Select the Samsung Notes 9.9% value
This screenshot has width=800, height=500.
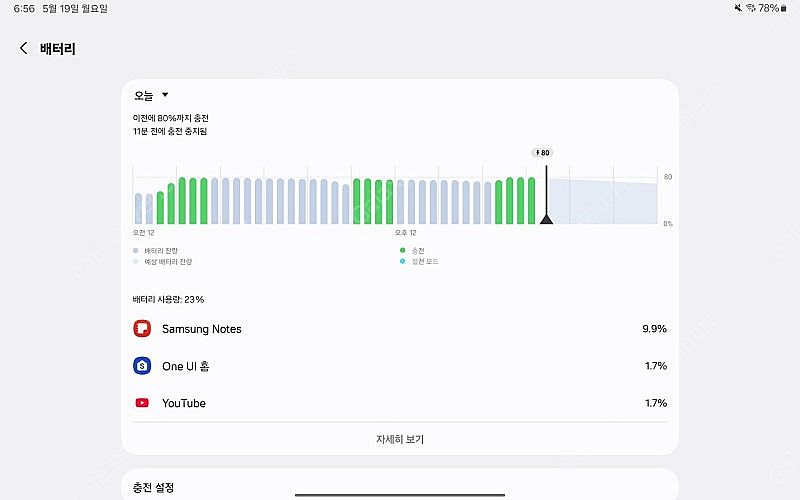pos(654,329)
